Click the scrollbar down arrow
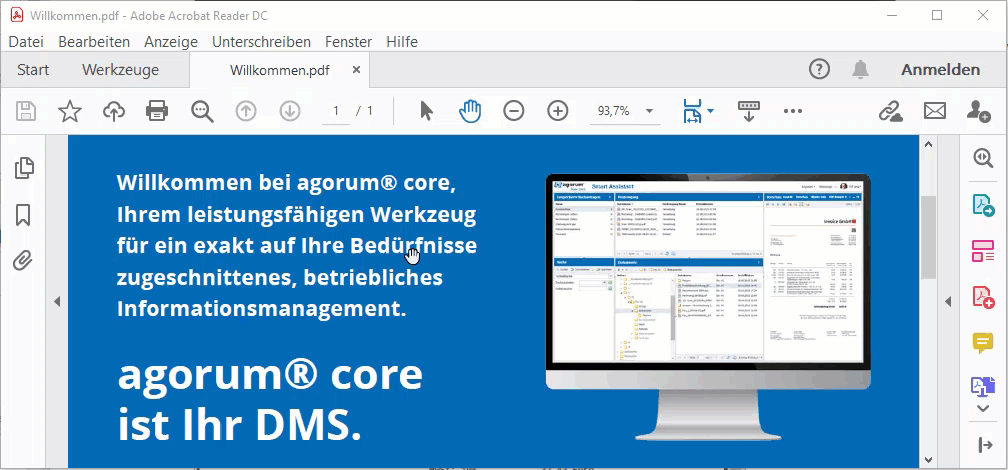The image size is (1008, 470). (x=928, y=459)
